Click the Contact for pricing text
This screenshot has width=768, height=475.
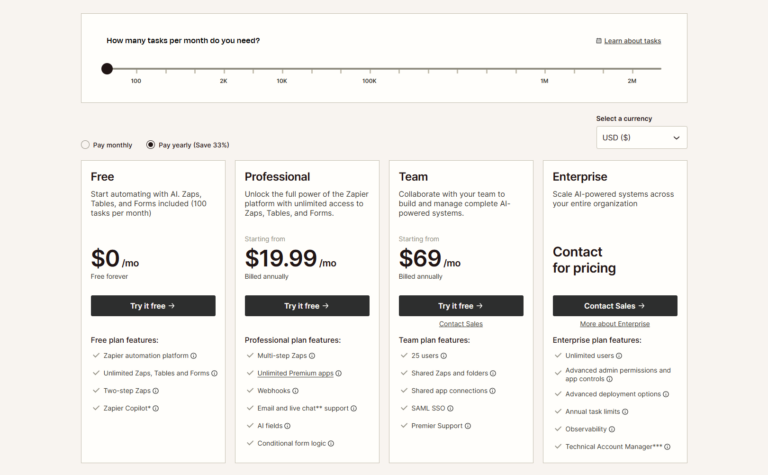[x=584, y=260]
